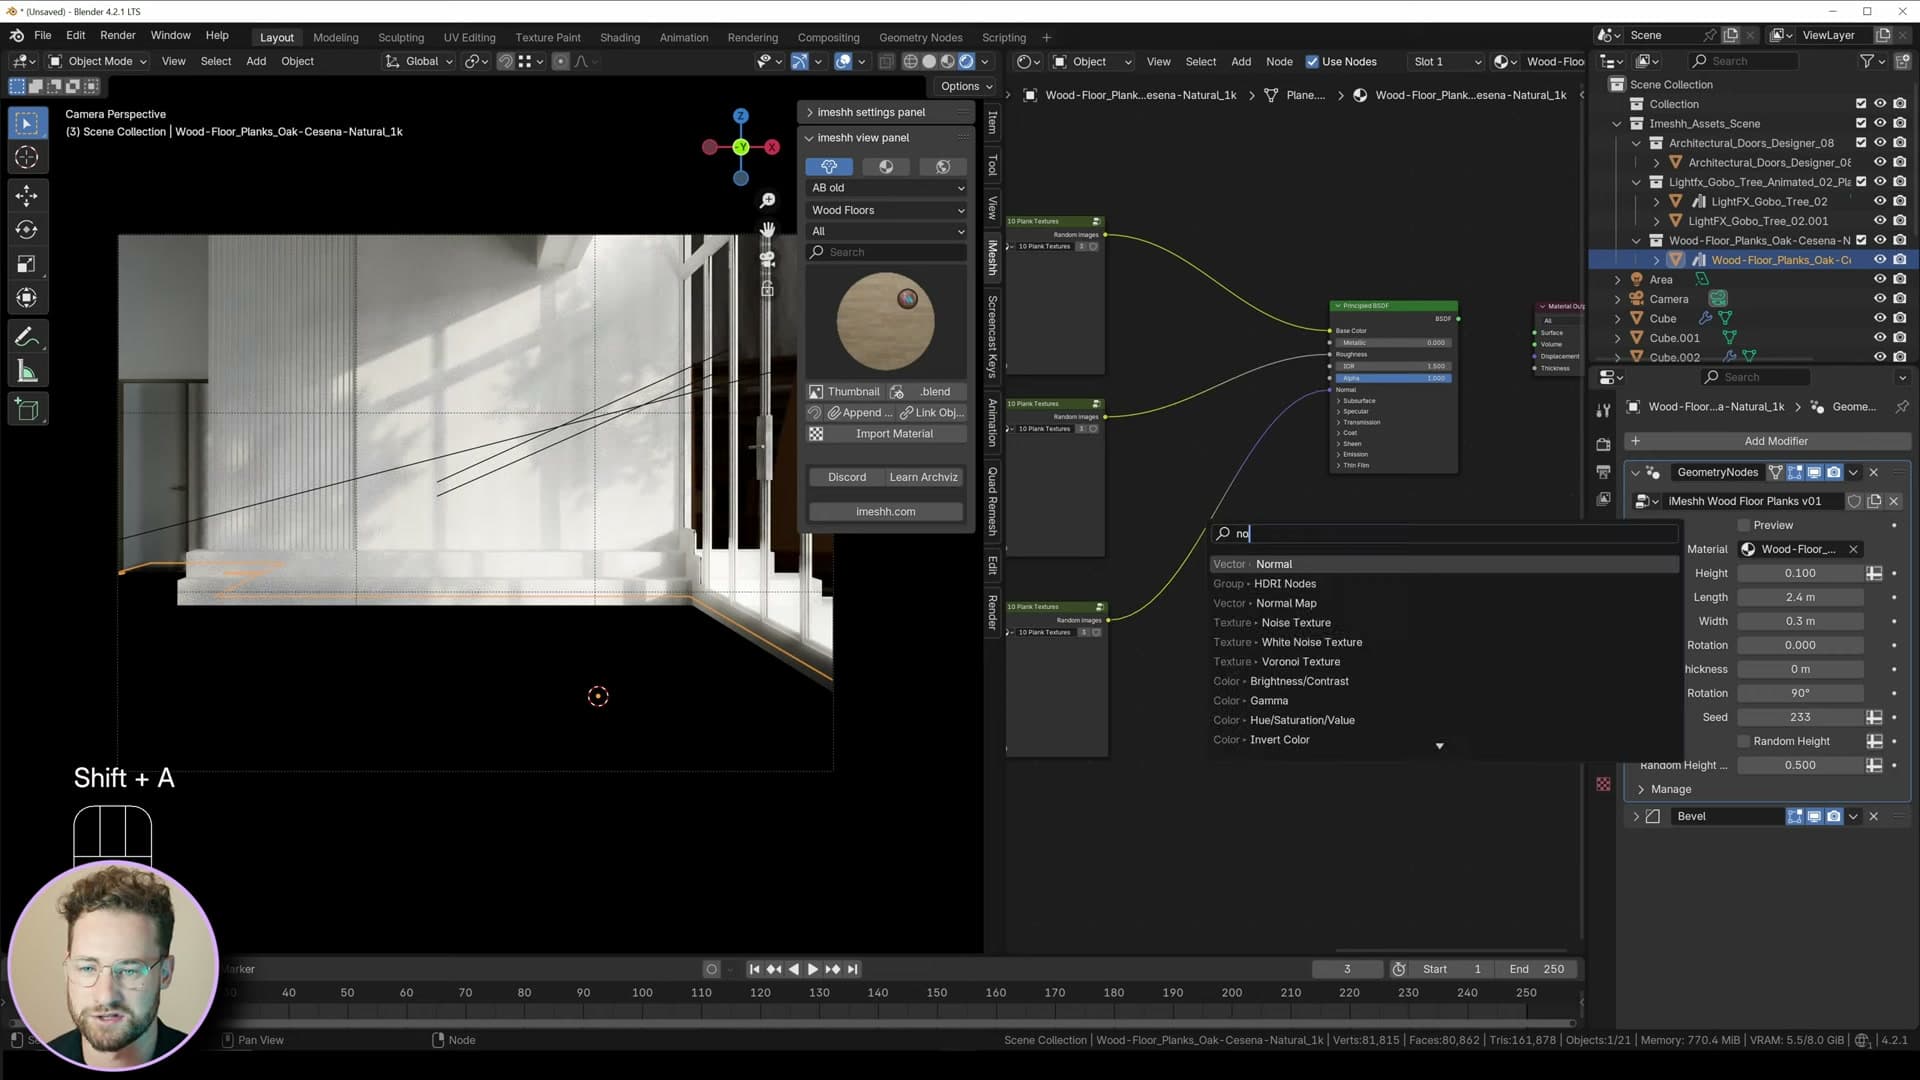
Task: Hide the Camera object in outliner
Action: pyautogui.click(x=1880, y=299)
